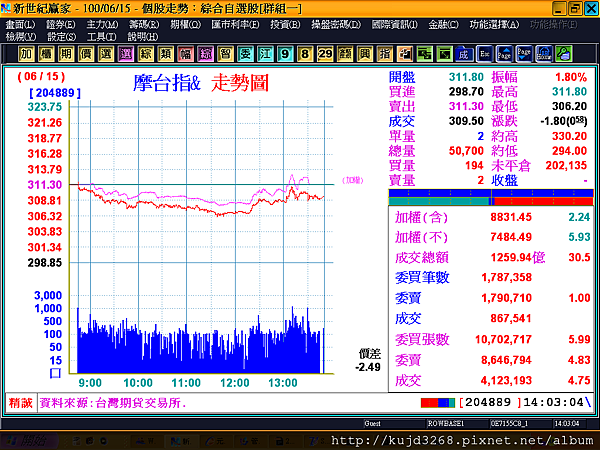Click the [204889] code above the chart
The image size is (600, 450).
point(55,93)
